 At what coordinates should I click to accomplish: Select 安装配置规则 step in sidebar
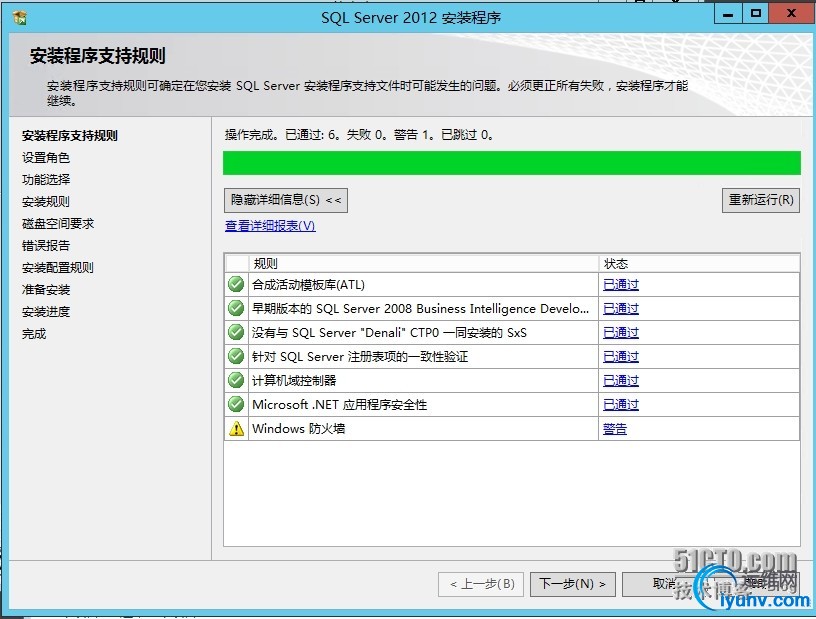tap(58, 268)
